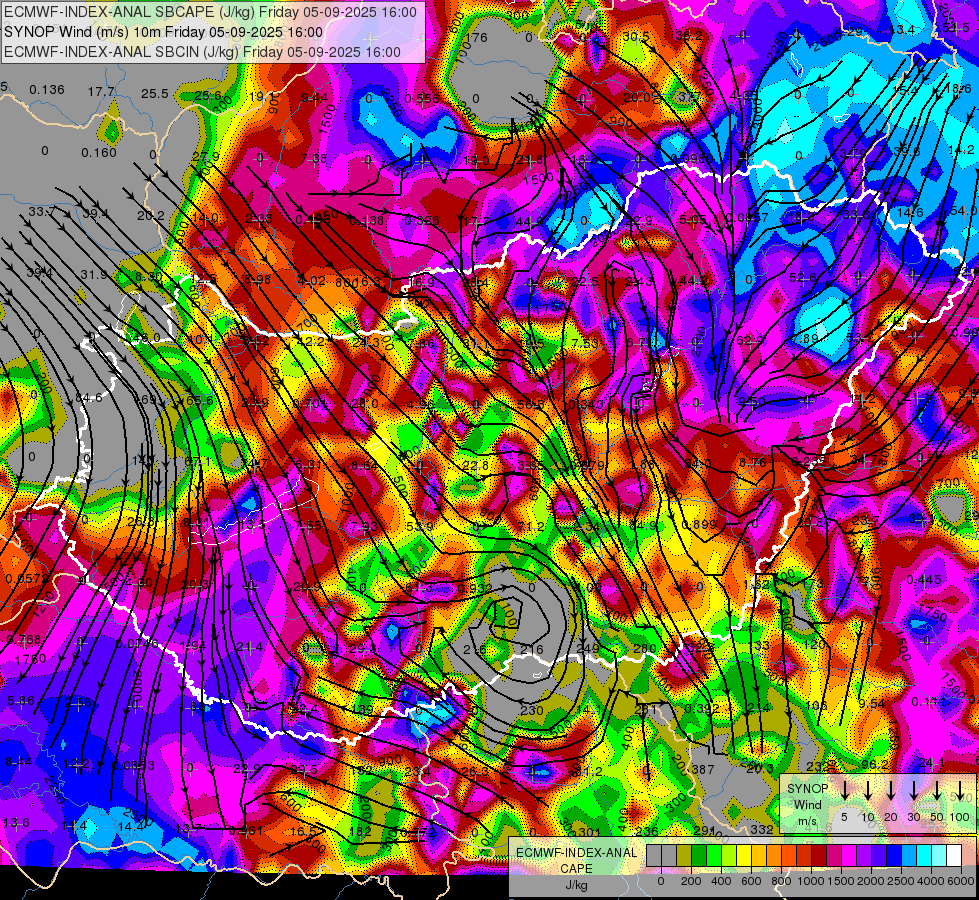This screenshot has height=900, width=979.
Task: Click the station value 0.138
Action: (x=367, y=220)
